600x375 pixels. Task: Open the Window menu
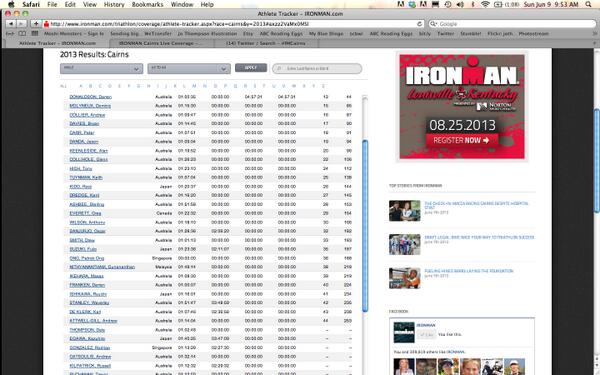[x=182, y=4]
